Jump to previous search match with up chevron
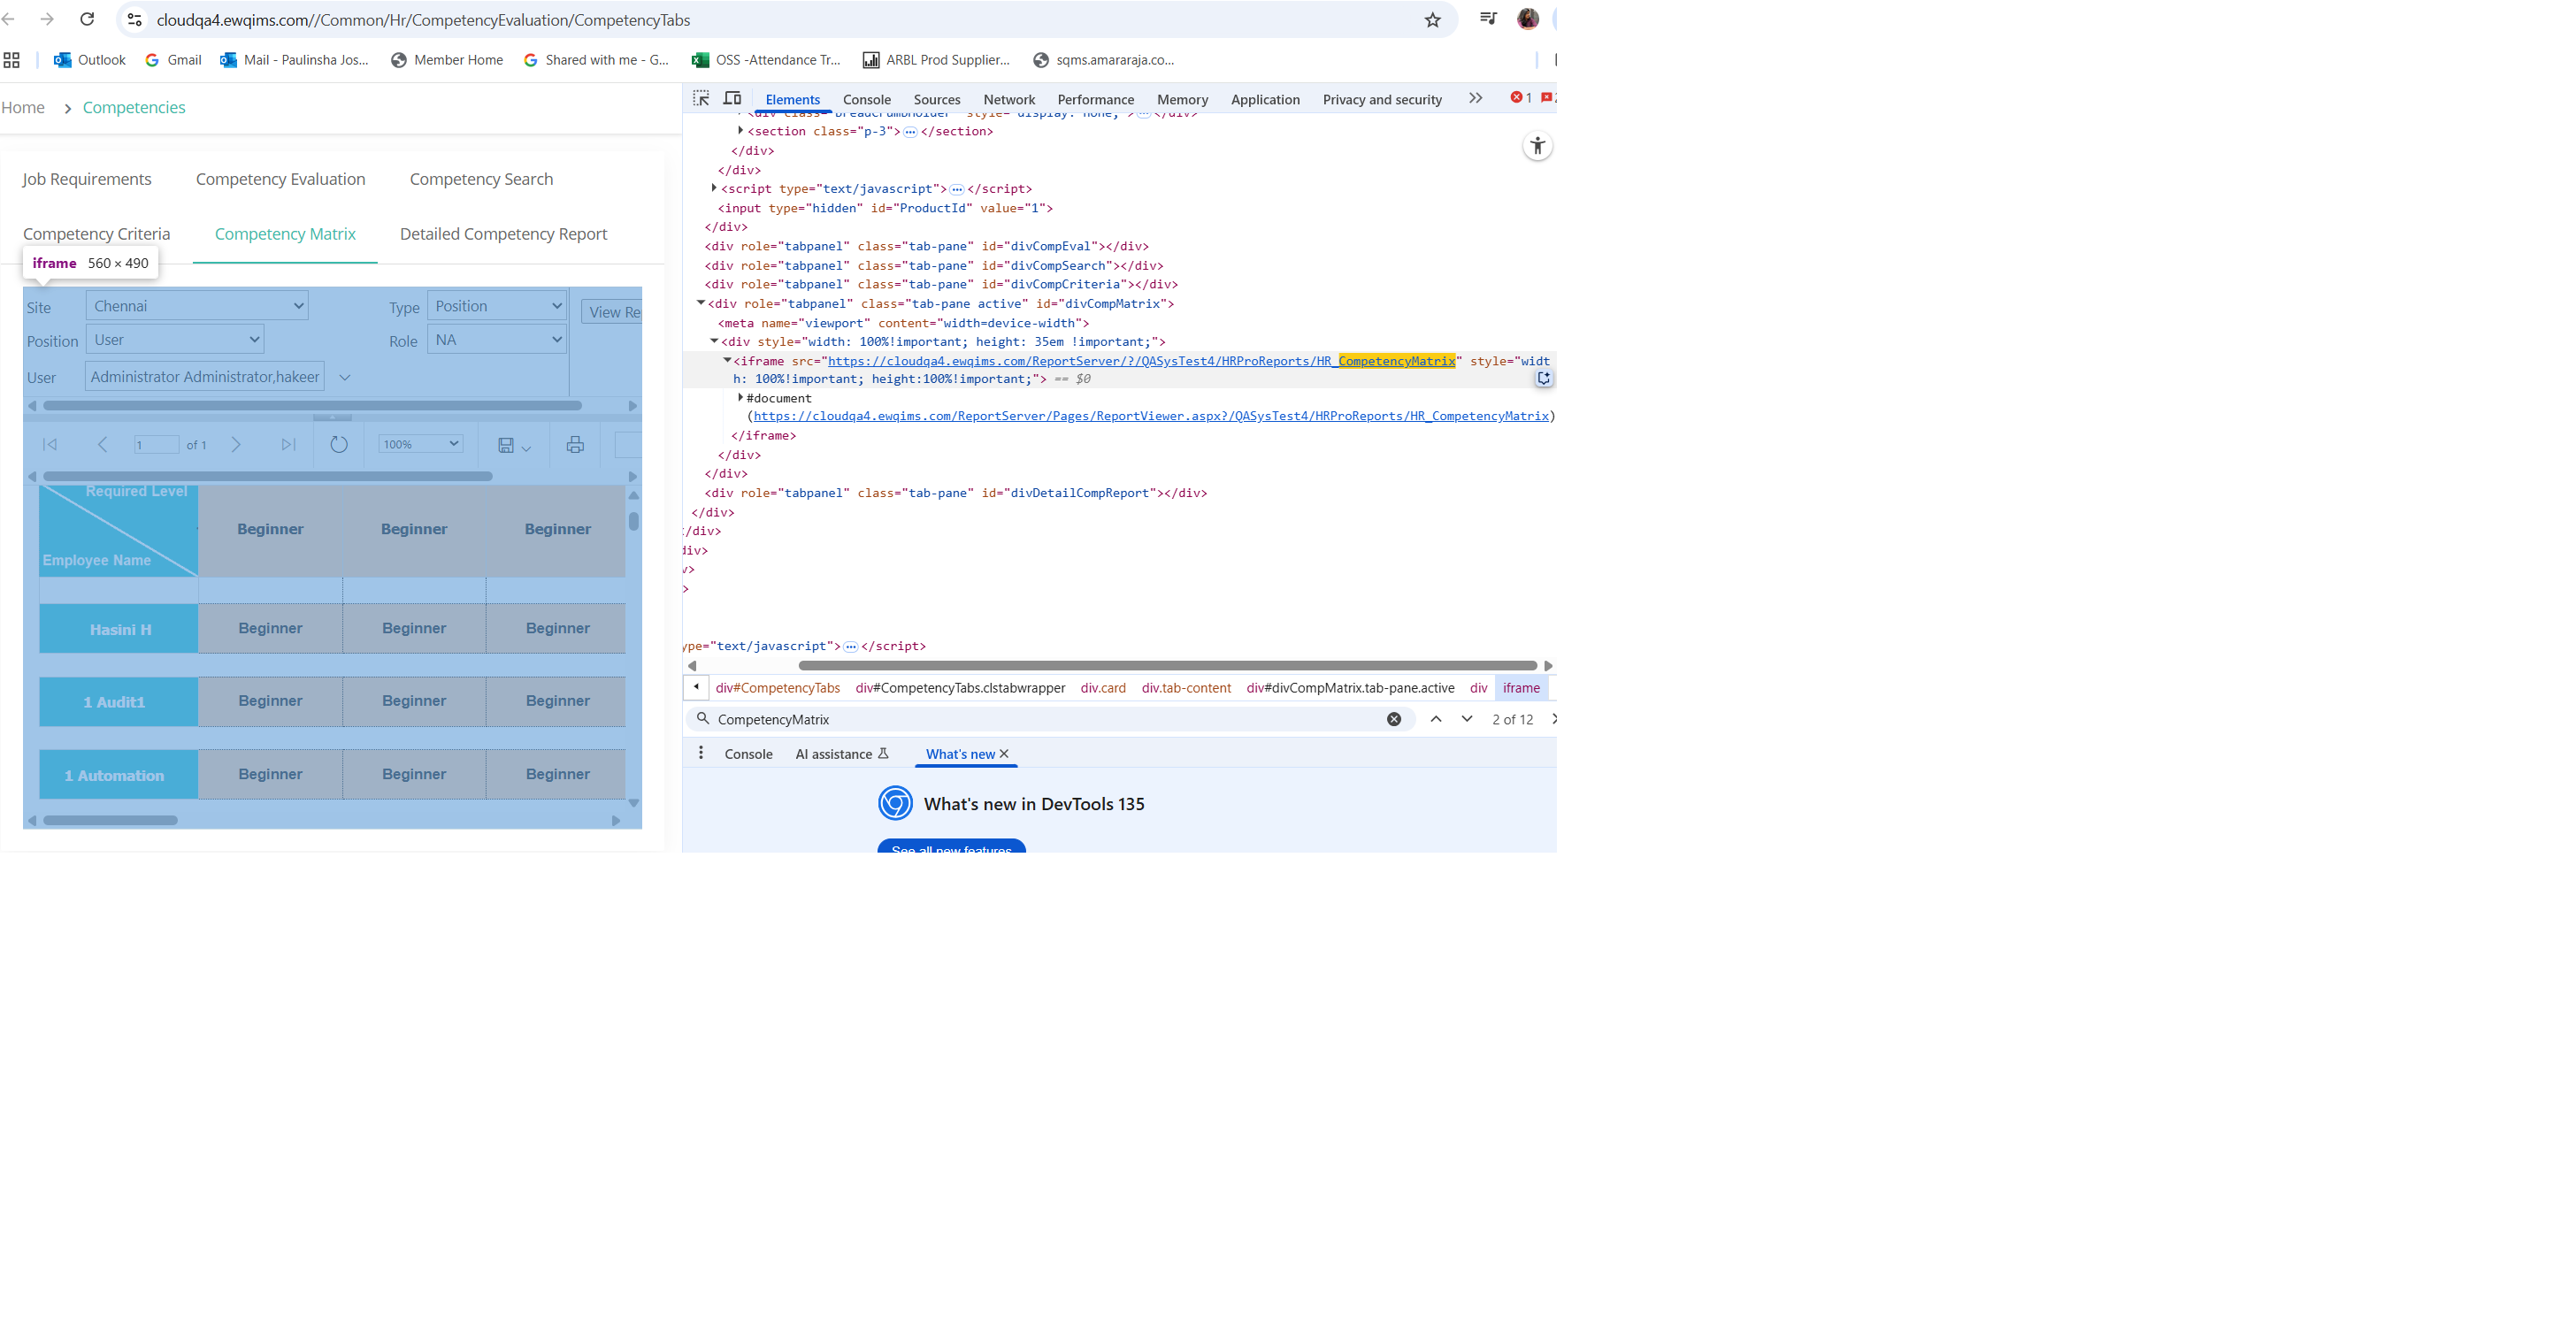 tap(1435, 719)
